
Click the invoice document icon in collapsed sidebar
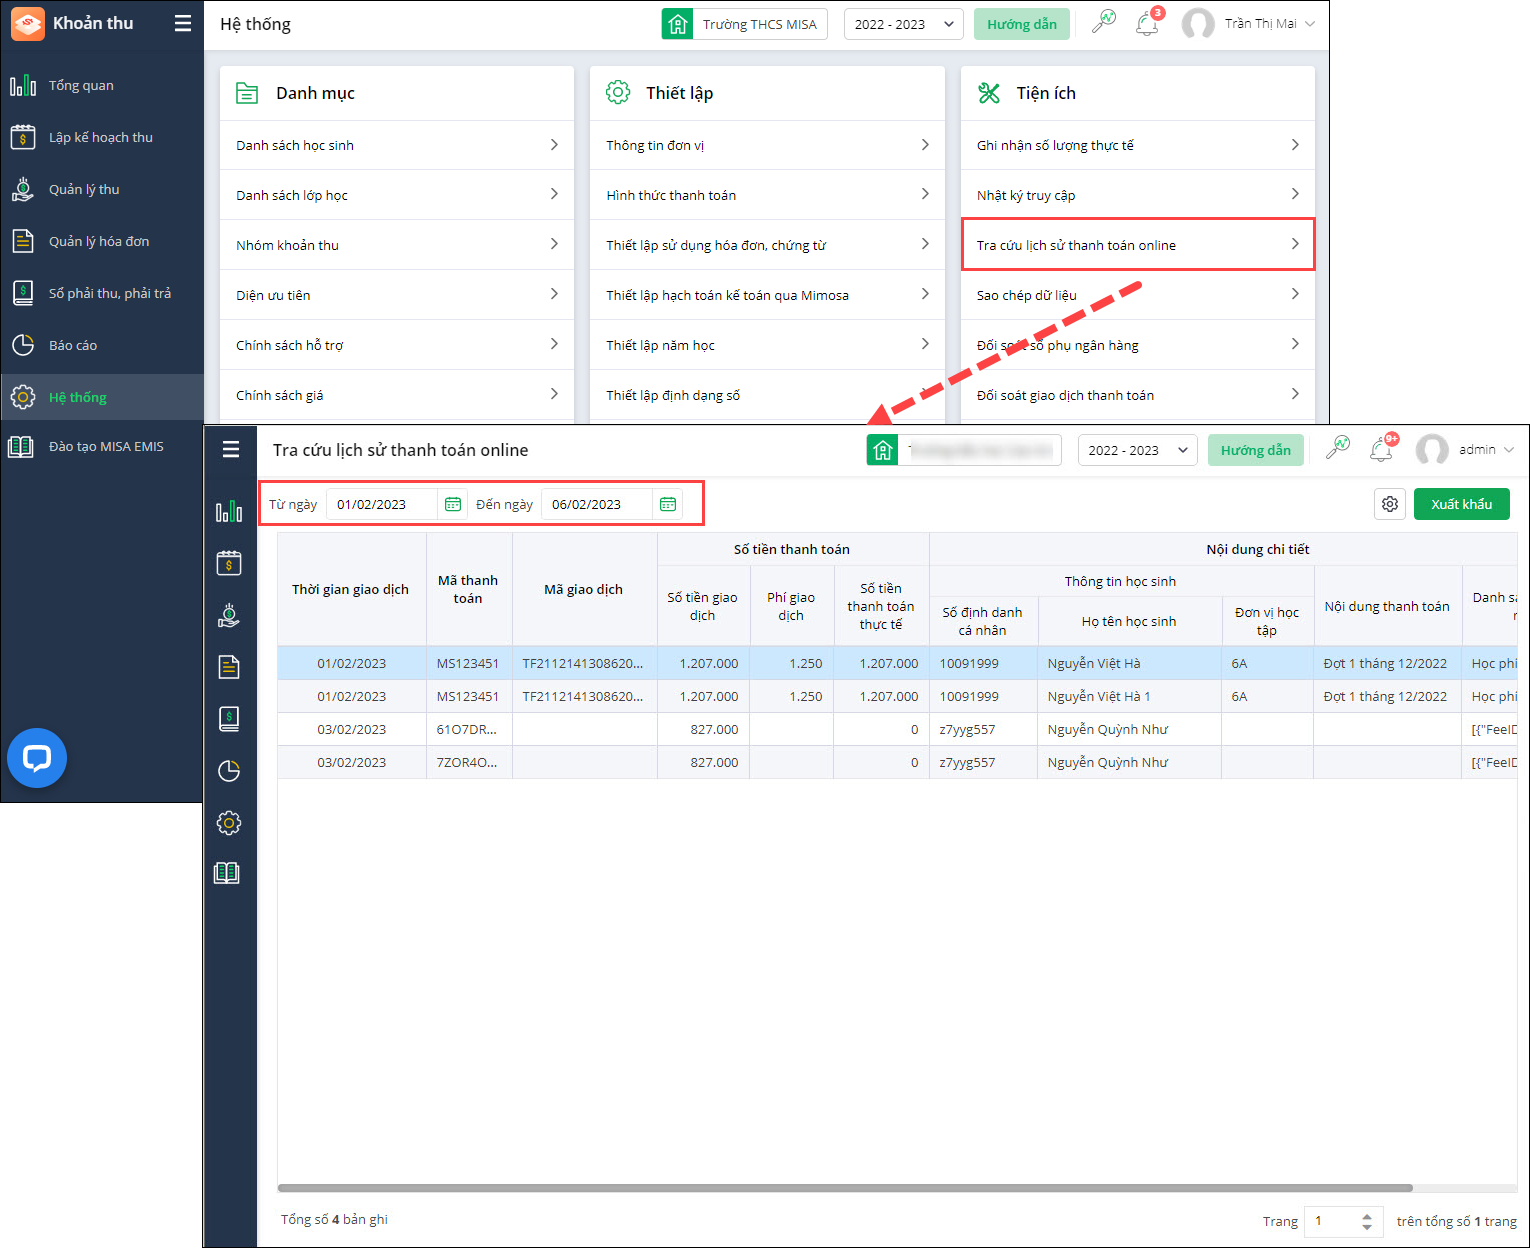click(x=229, y=667)
